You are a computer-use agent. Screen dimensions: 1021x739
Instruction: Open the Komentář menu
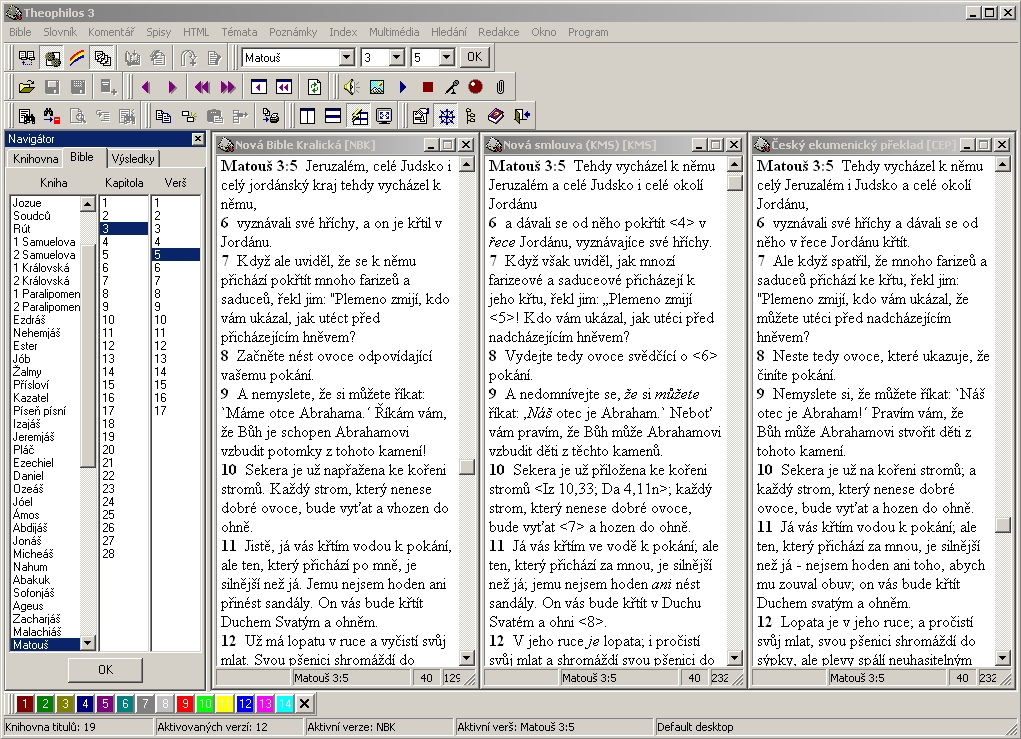click(111, 32)
